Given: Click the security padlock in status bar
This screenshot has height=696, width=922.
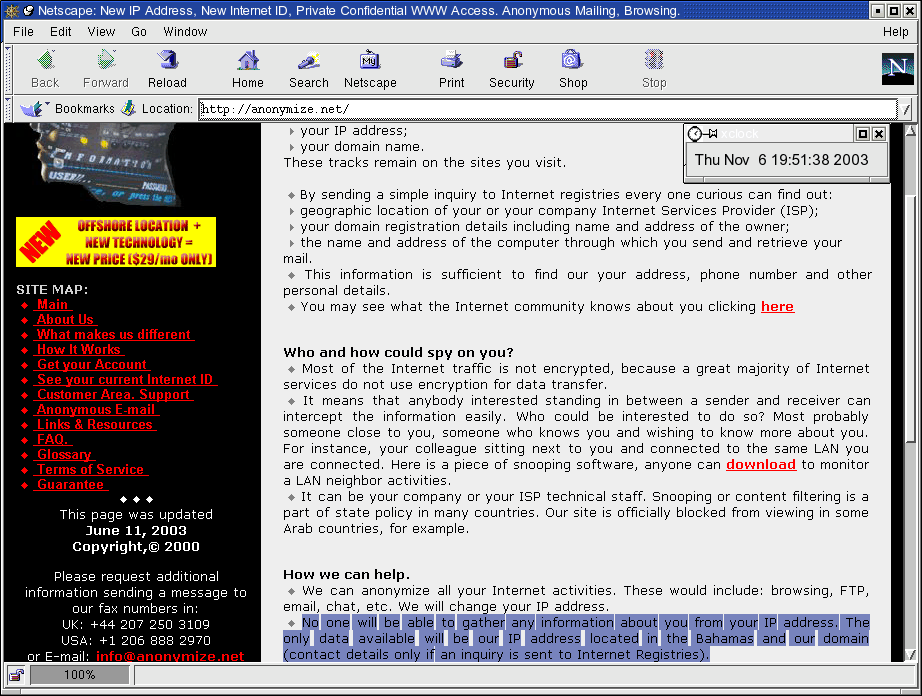Looking at the screenshot, I should point(16,675).
